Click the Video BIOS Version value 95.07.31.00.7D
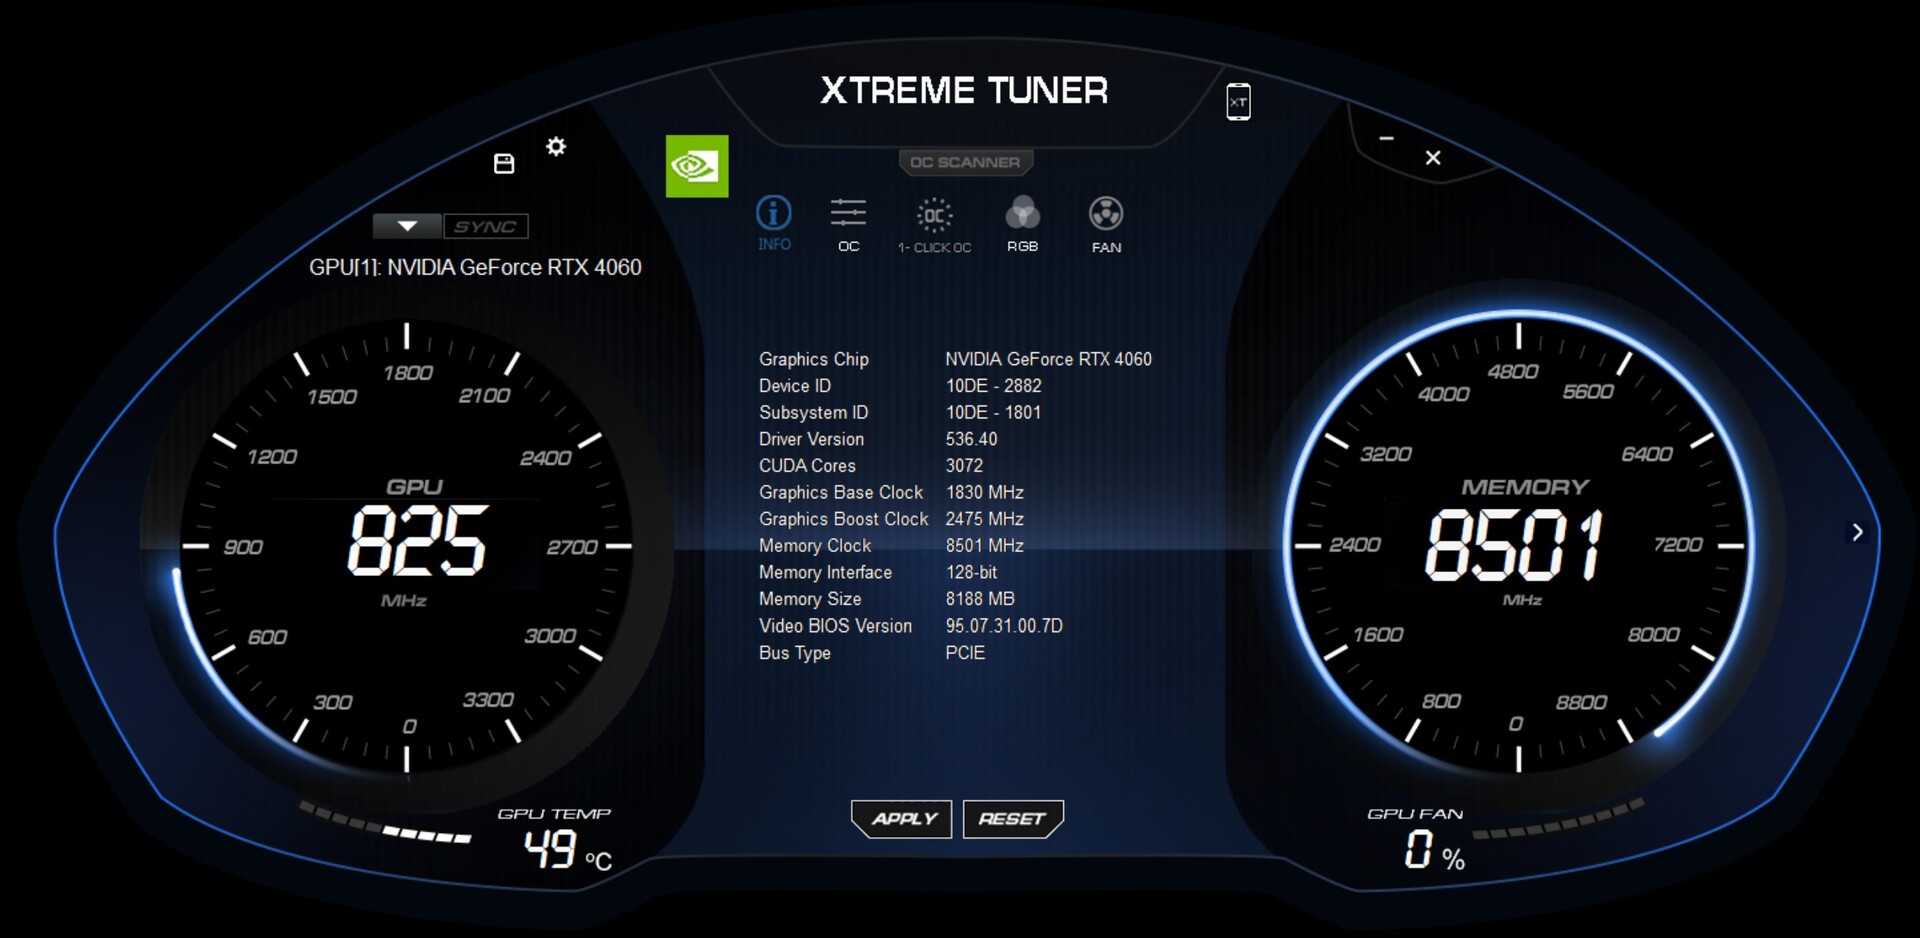 1004,626
